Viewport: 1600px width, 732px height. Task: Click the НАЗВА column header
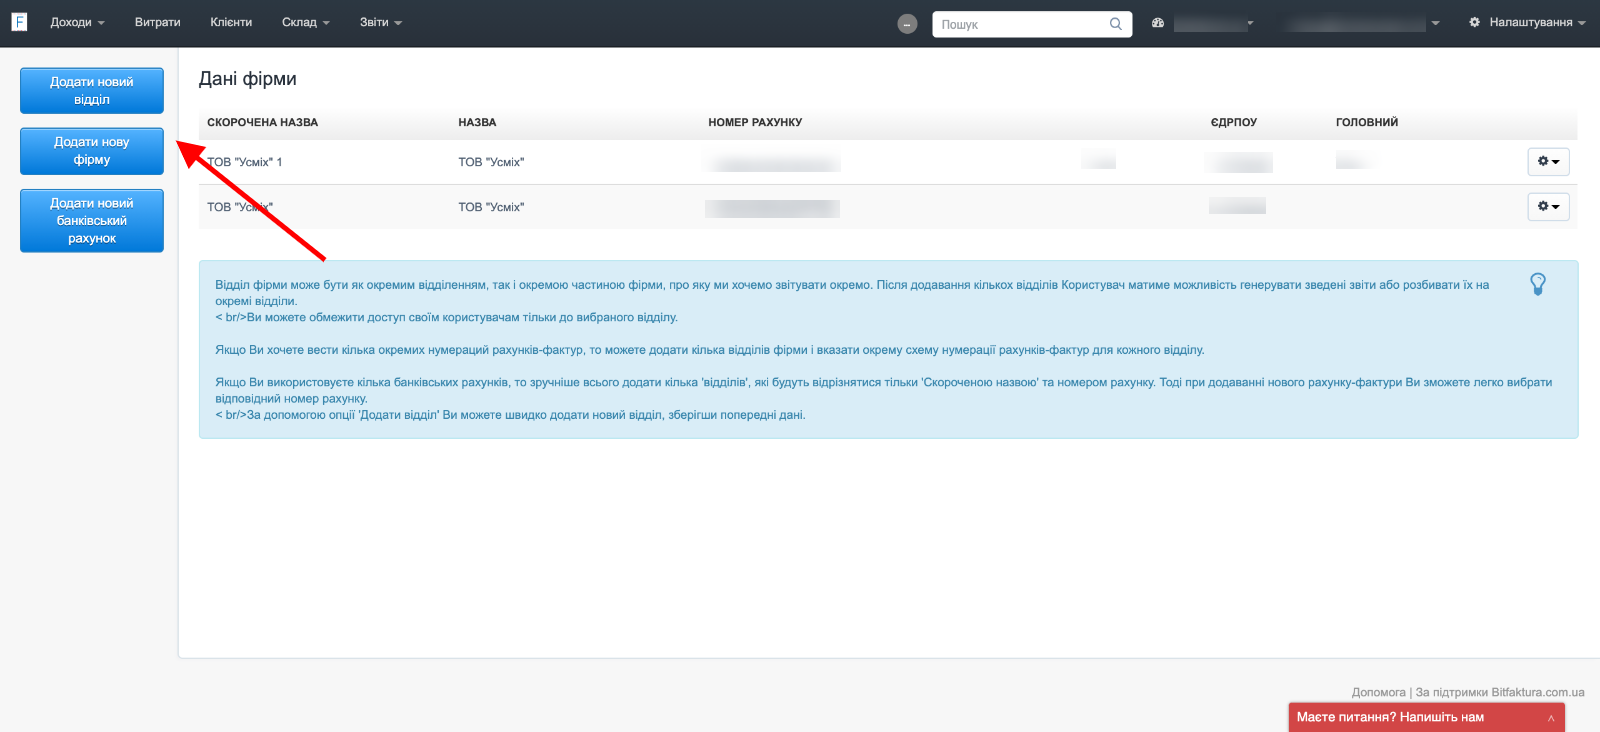[x=477, y=122]
